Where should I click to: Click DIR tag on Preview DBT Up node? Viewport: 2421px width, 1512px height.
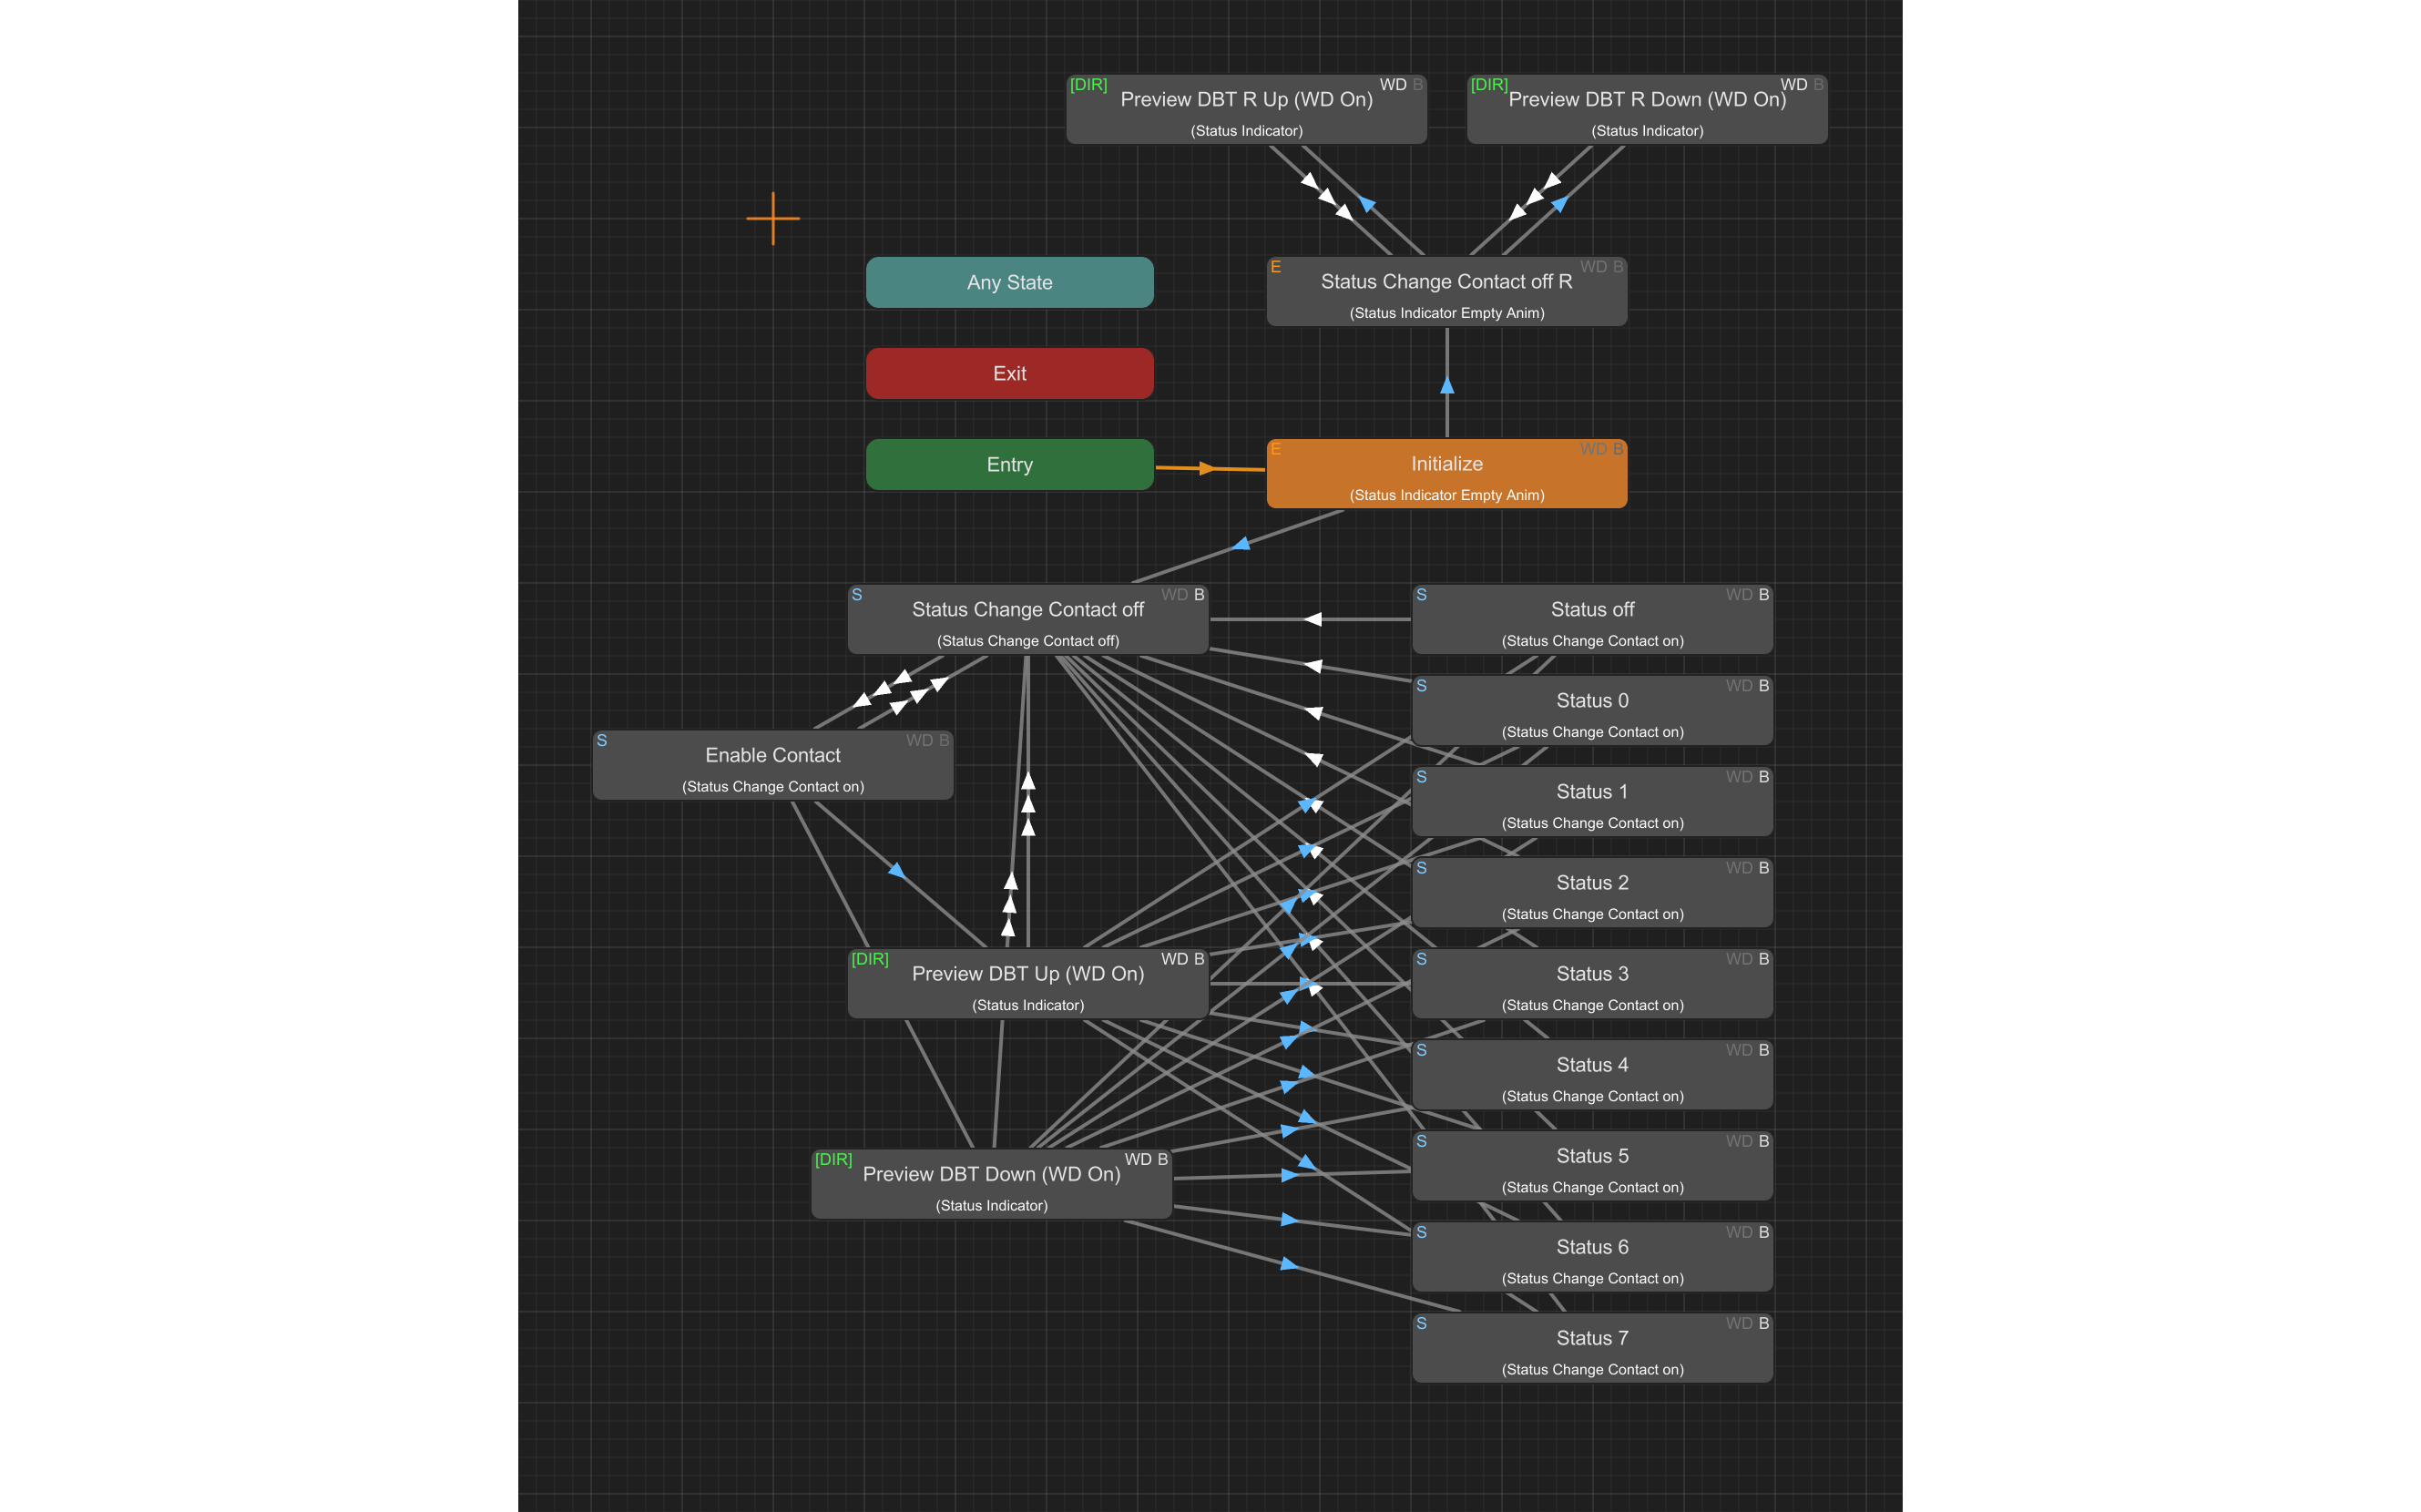click(869, 959)
